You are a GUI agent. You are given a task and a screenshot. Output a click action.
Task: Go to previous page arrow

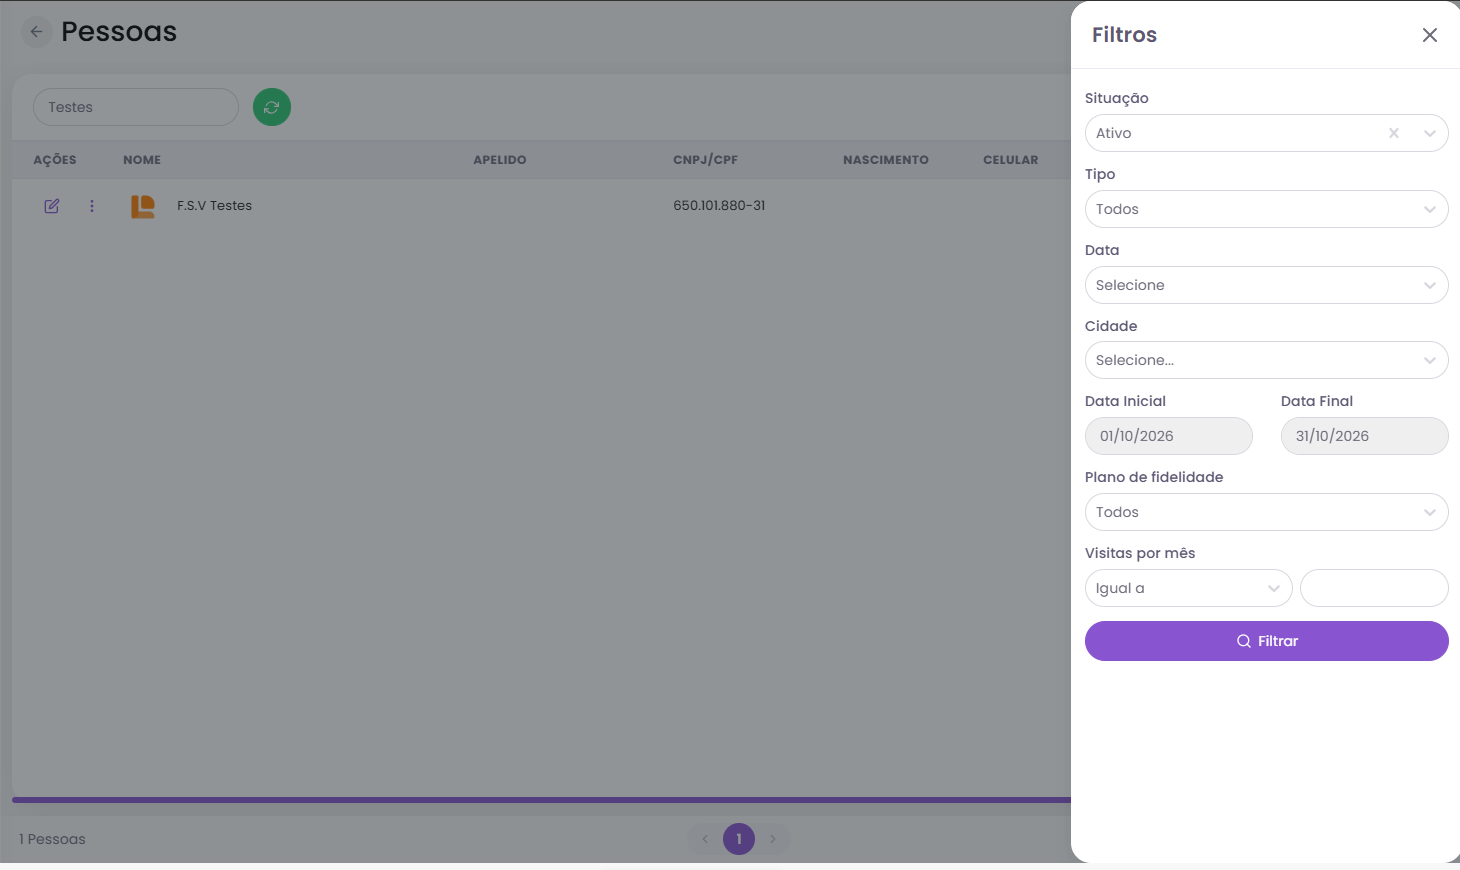pyautogui.click(x=705, y=839)
